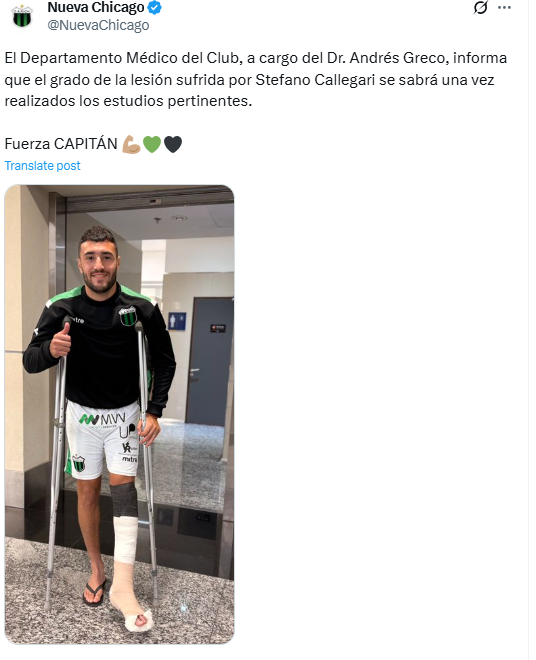This screenshot has width=536, height=660.
Task: Click the club crest on the black sweatshirt
Action: point(127,316)
